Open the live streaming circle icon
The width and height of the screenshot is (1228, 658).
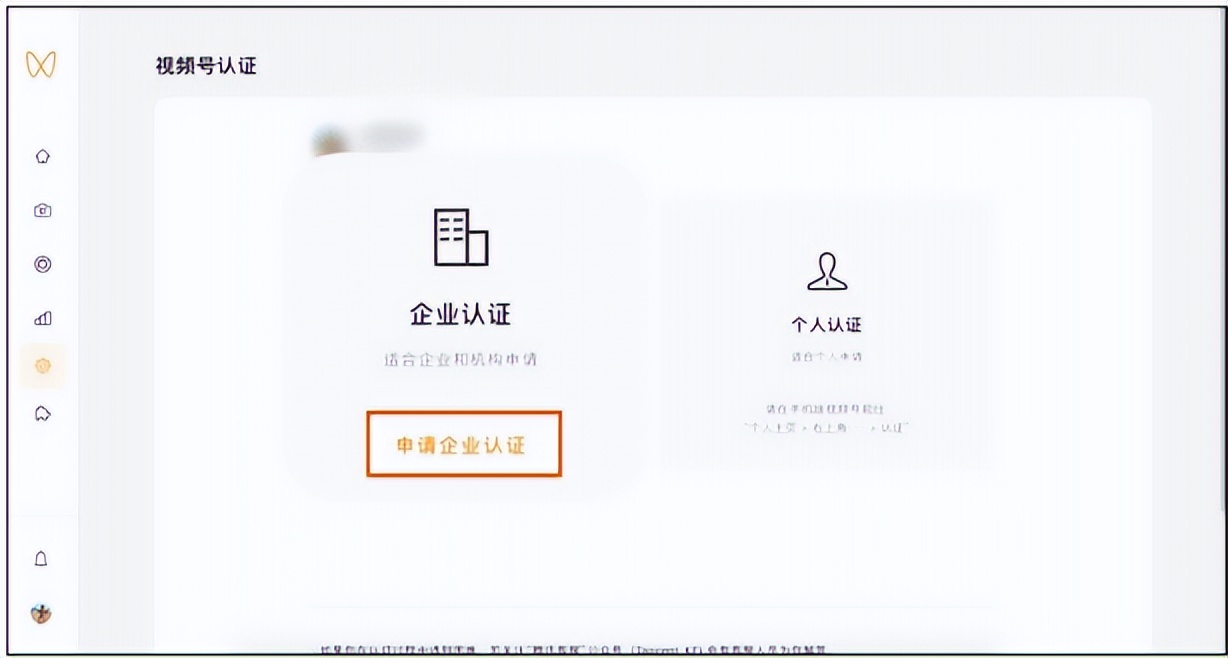(40, 264)
